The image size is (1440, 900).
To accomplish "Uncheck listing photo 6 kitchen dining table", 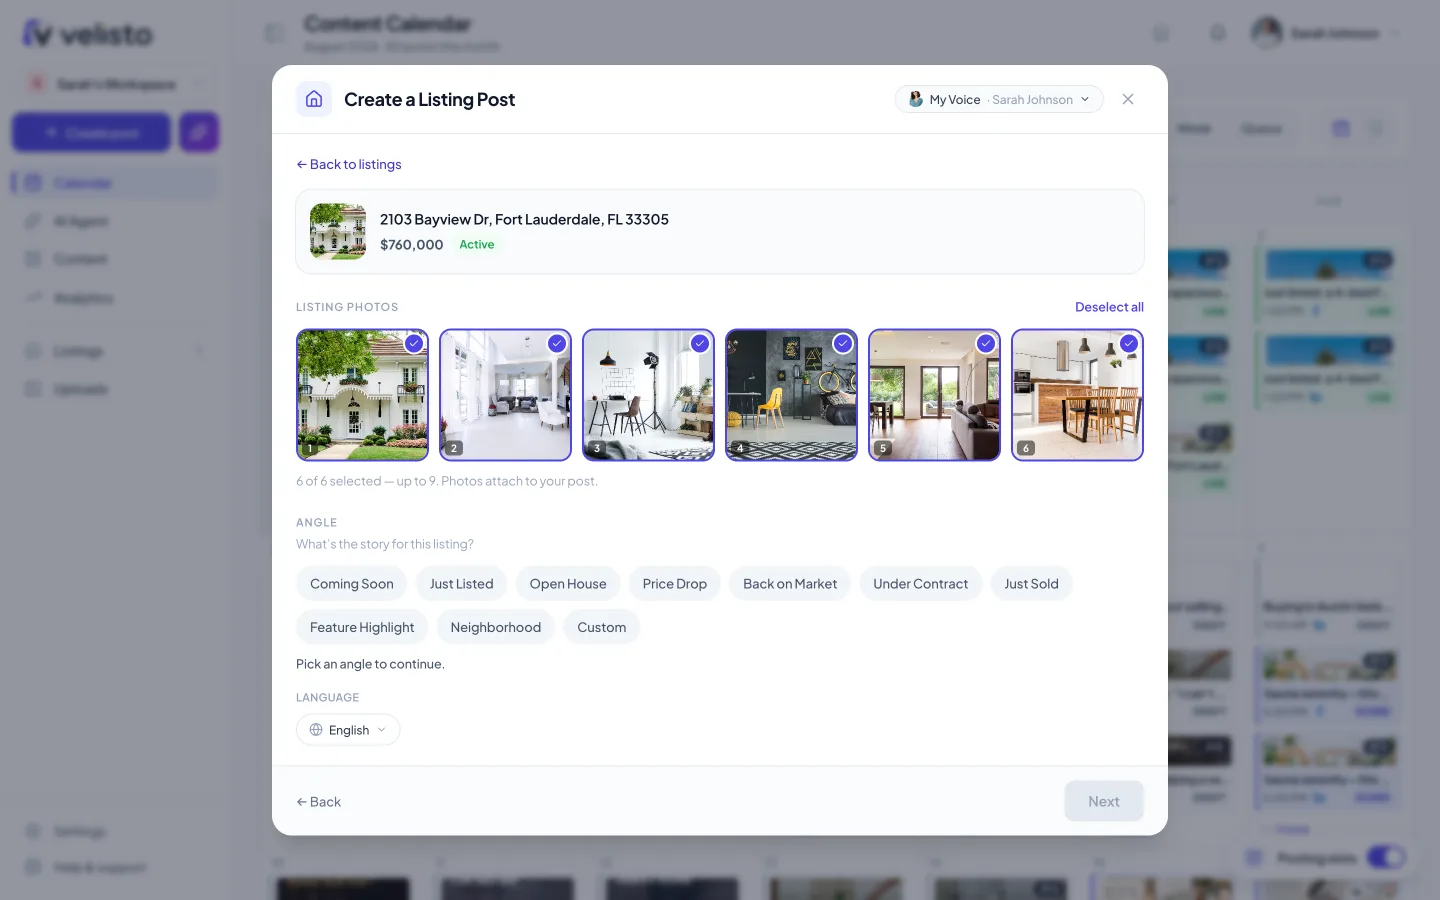I will click(x=1129, y=343).
